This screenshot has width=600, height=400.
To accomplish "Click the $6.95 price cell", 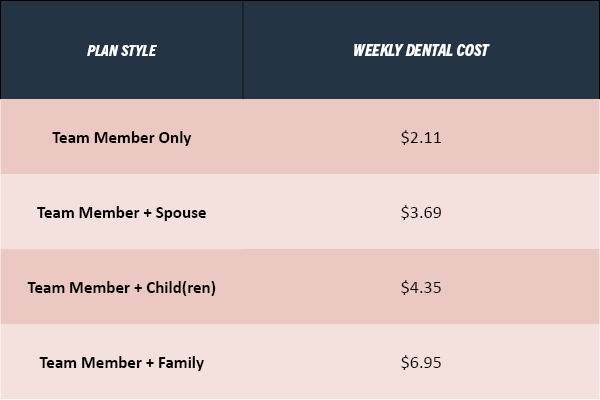I will (421, 362).
